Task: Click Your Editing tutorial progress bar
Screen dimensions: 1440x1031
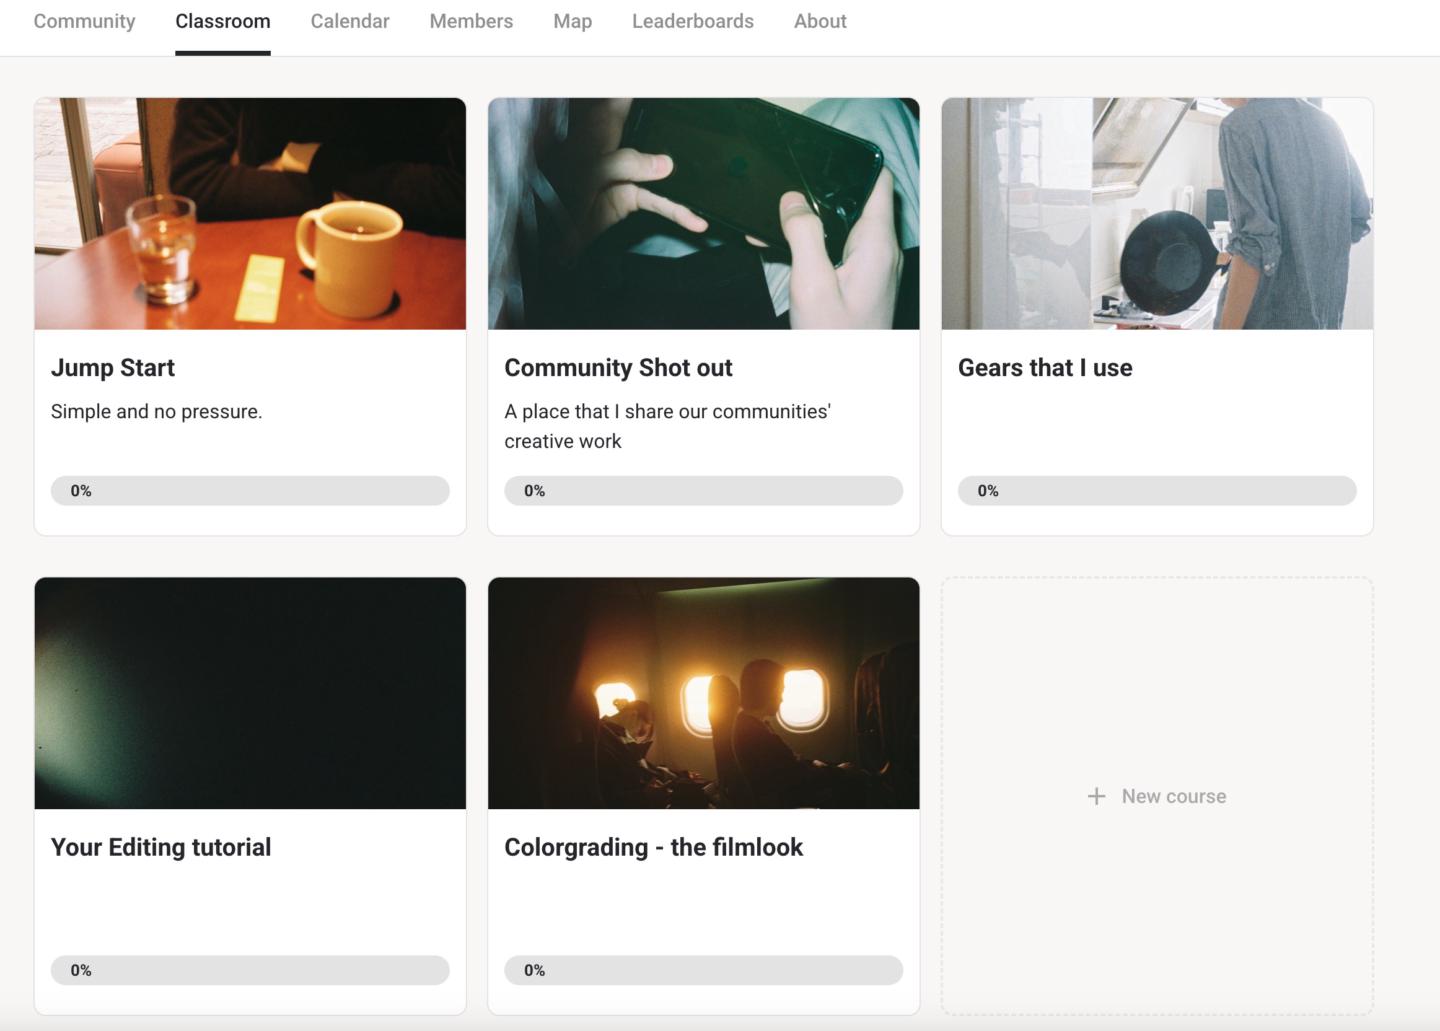Action: 250,970
